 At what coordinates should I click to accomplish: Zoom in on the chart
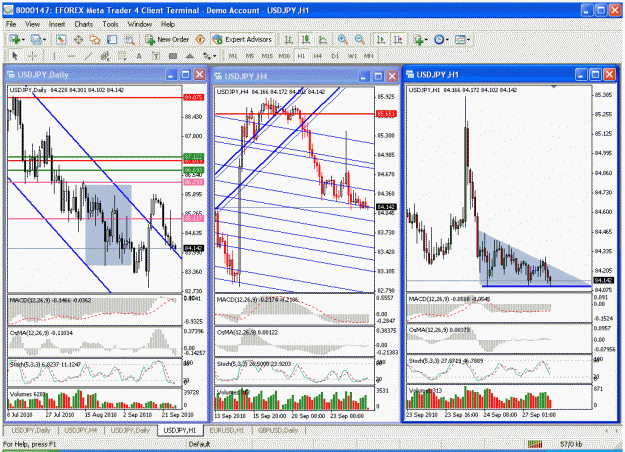point(342,39)
